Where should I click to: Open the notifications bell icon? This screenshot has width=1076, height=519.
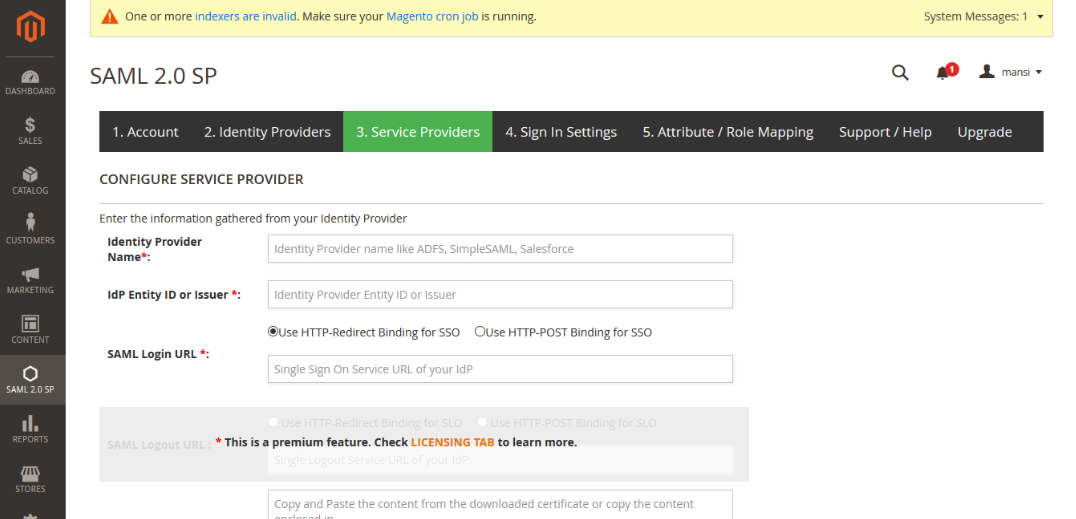tap(942, 73)
